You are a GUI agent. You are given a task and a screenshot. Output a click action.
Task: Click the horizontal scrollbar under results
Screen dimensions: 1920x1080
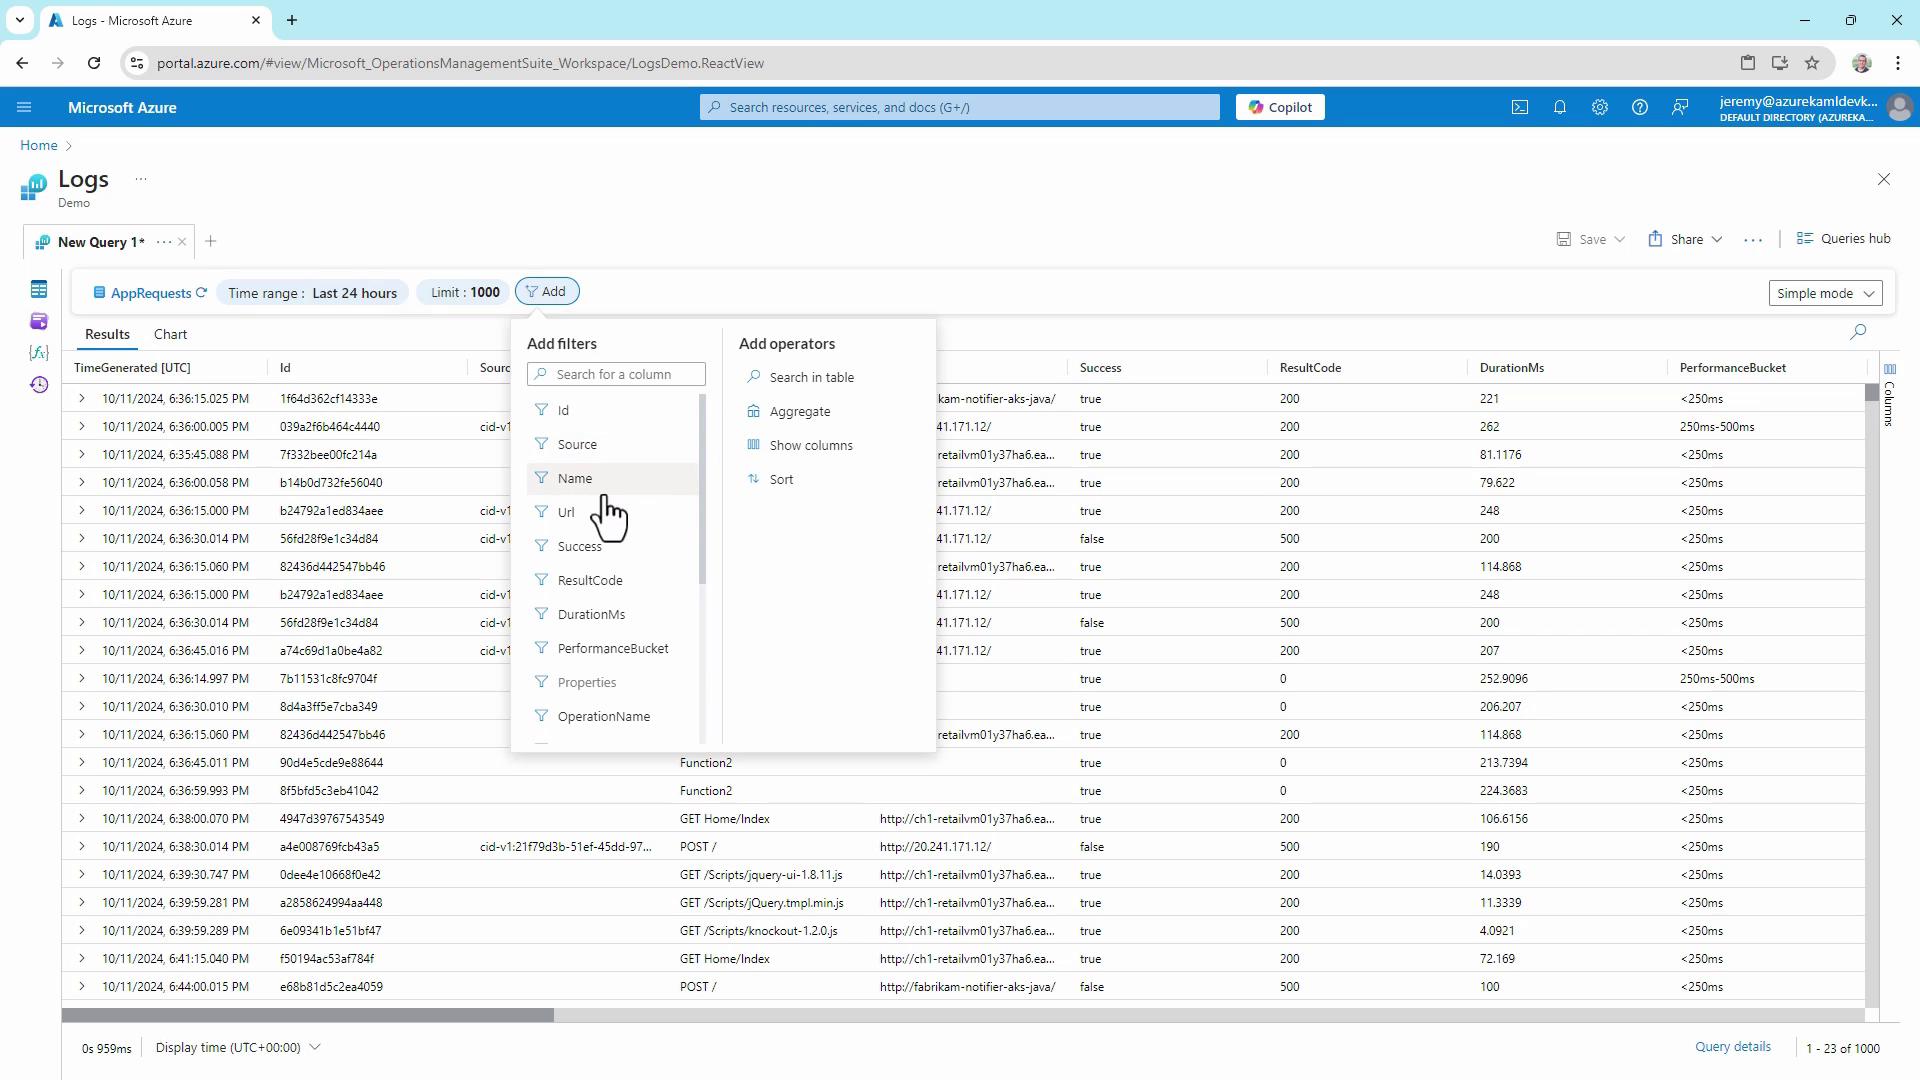click(x=308, y=1015)
